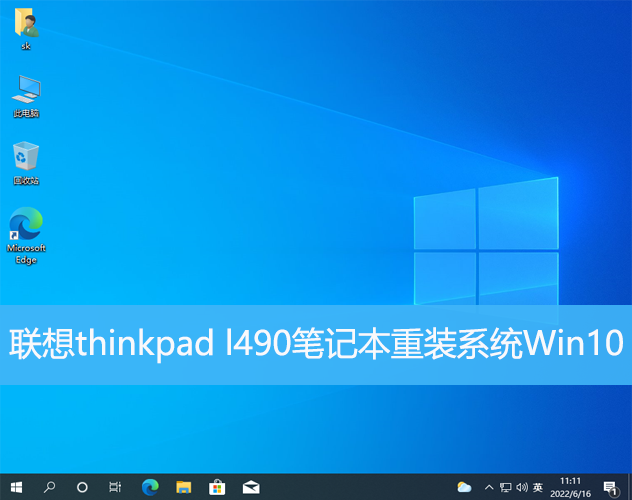This screenshot has height=500, width=632.
Task: Toggle the 英 input method indicator
Action: tap(538, 487)
